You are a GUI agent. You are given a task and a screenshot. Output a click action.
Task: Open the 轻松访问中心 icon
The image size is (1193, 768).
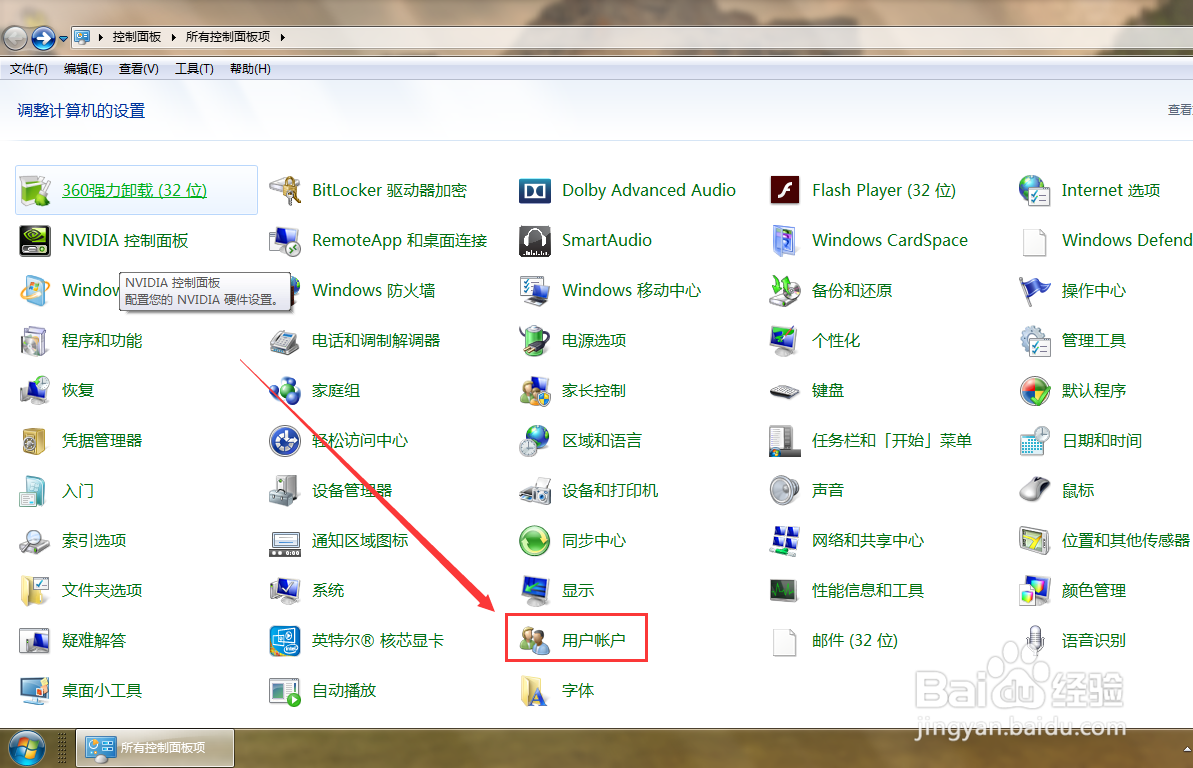tap(285, 441)
